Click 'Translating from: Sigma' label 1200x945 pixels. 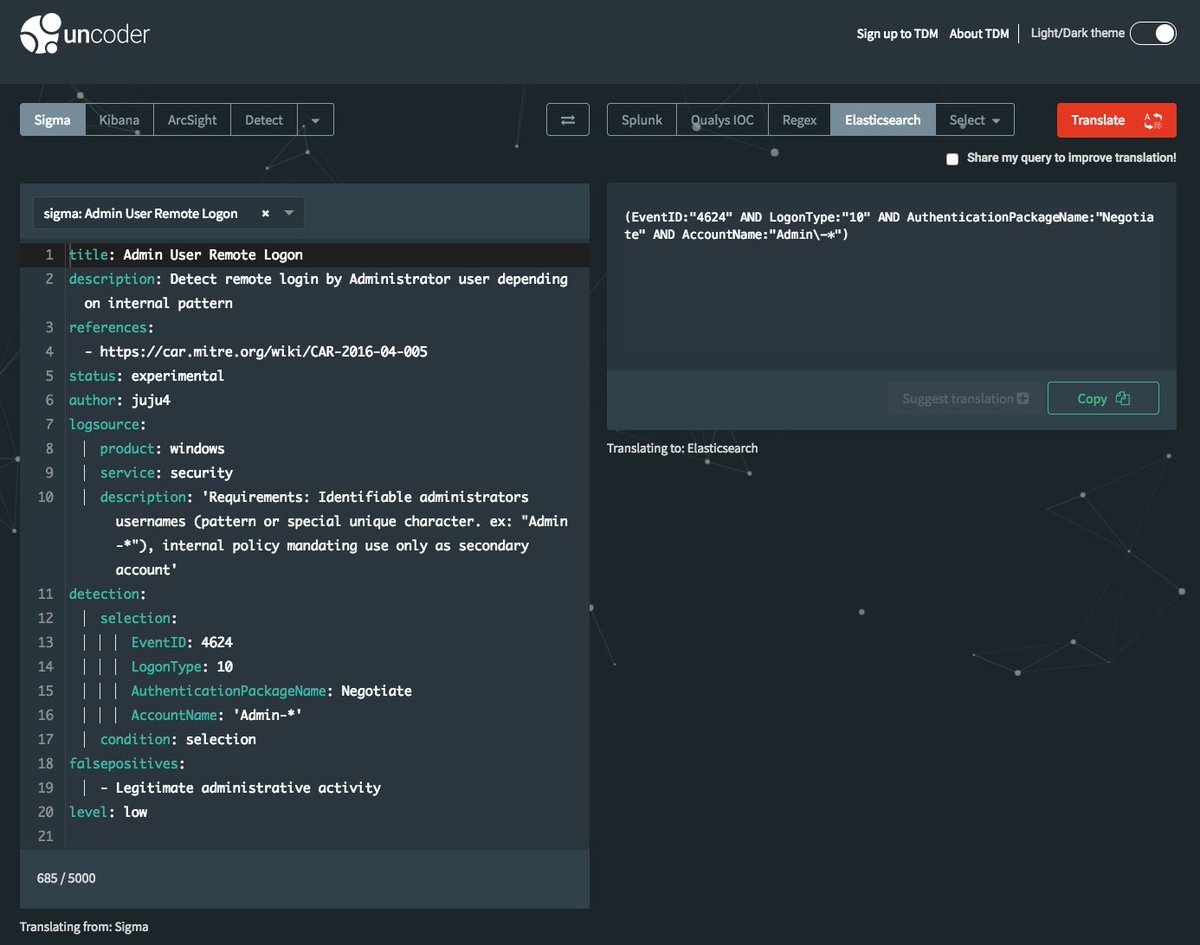(x=84, y=926)
